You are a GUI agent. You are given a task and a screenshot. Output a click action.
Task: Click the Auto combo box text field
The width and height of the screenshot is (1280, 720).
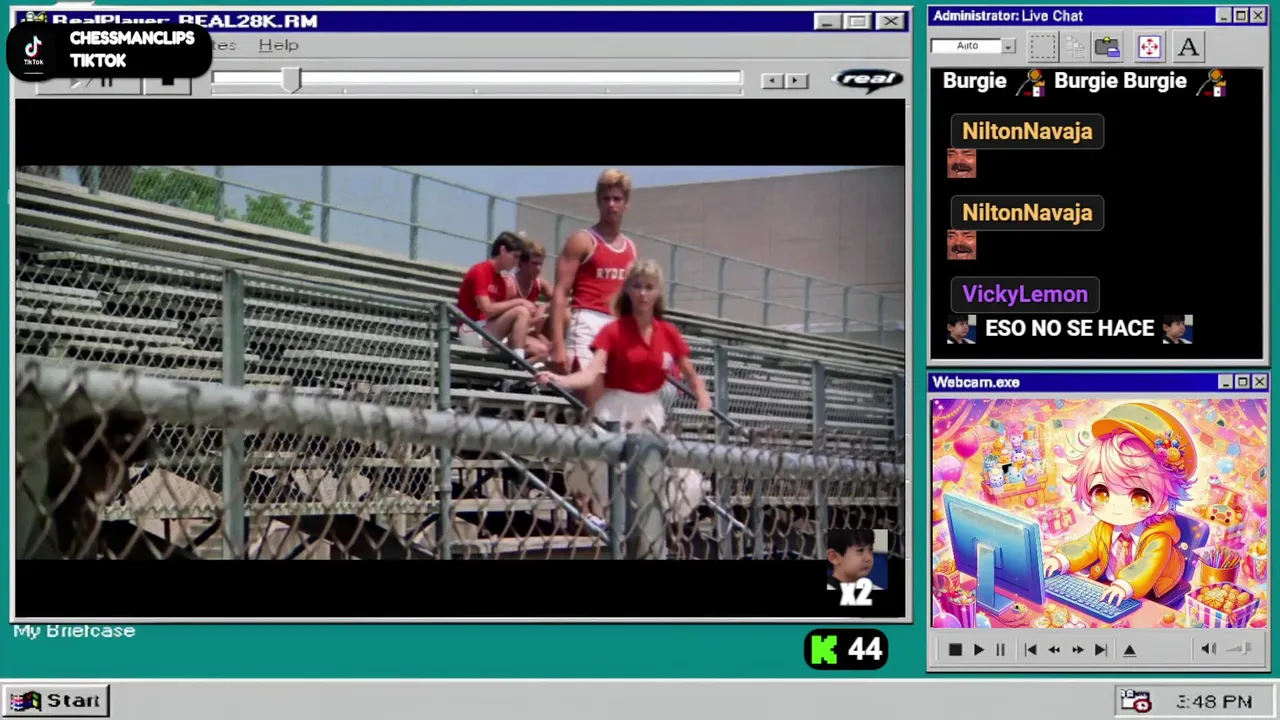click(966, 46)
